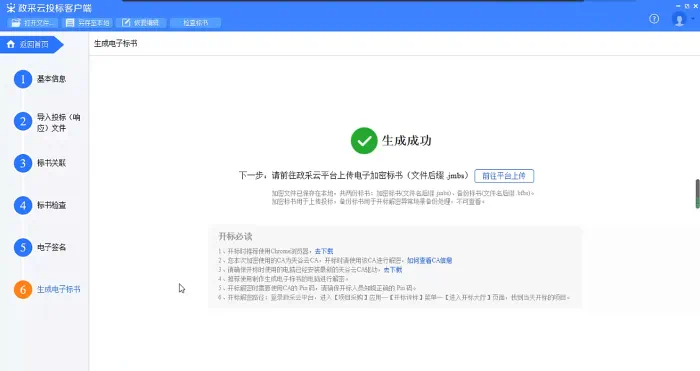
Task: Select step 6 生成电子标书
Action: [x=47, y=289]
